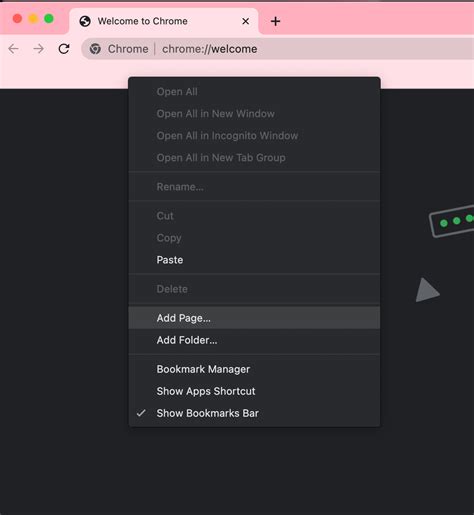Click the Chrome site info icon
The height and width of the screenshot is (515, 474).
point(95,49)
